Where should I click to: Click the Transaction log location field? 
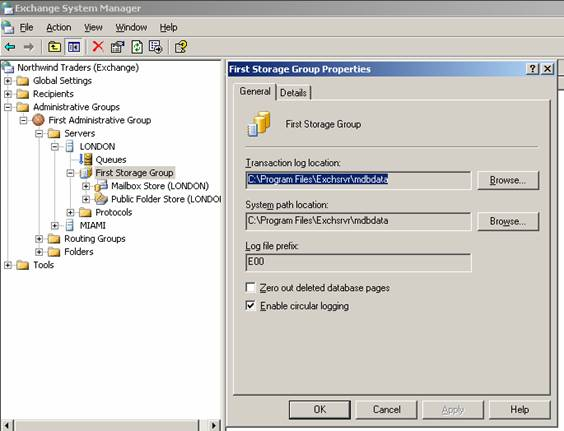[x=358, y=180]
